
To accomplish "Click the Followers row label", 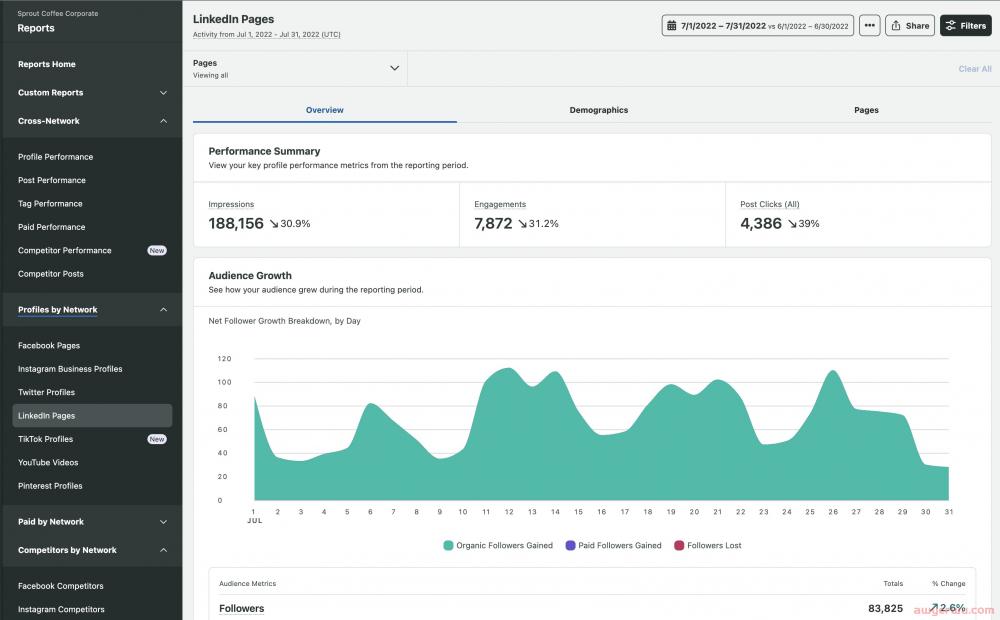I will (x=241, y=609).
